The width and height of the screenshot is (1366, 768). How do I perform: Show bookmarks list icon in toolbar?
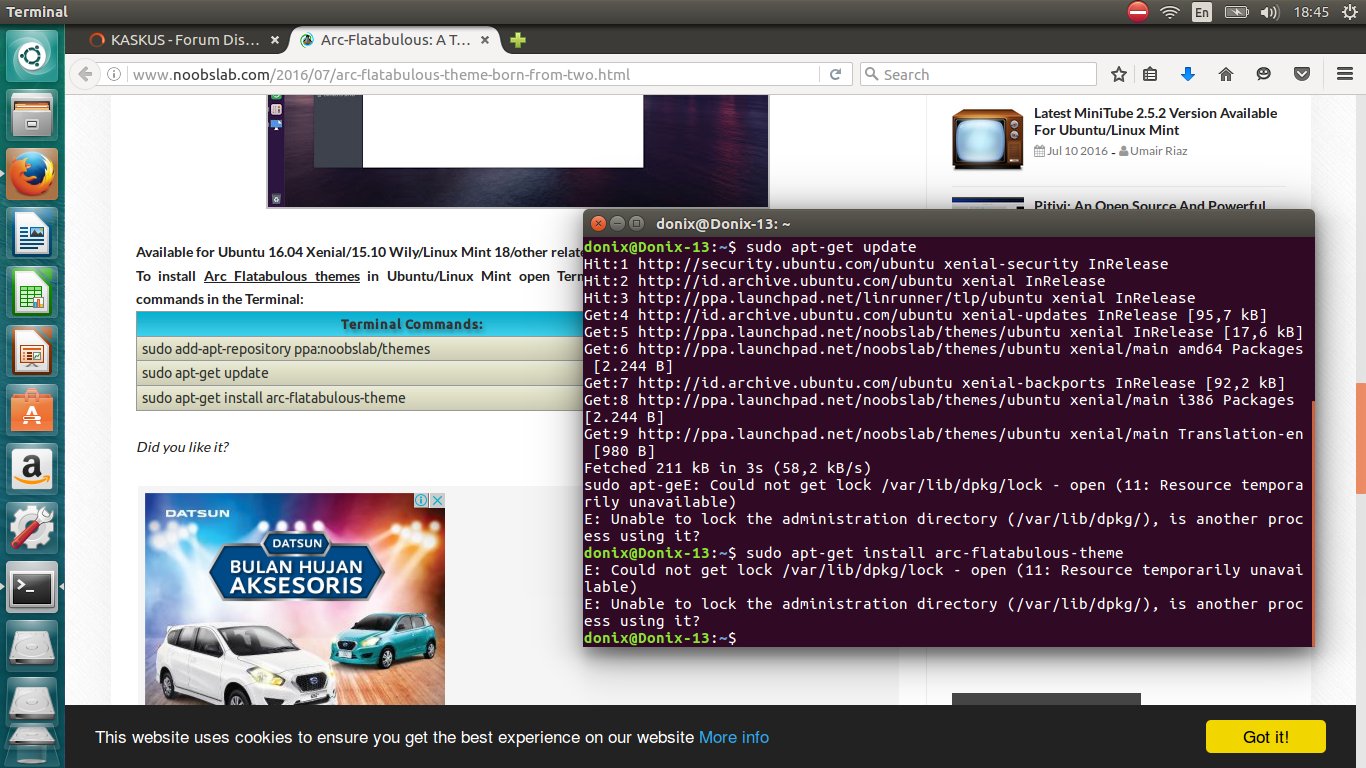1150,74
